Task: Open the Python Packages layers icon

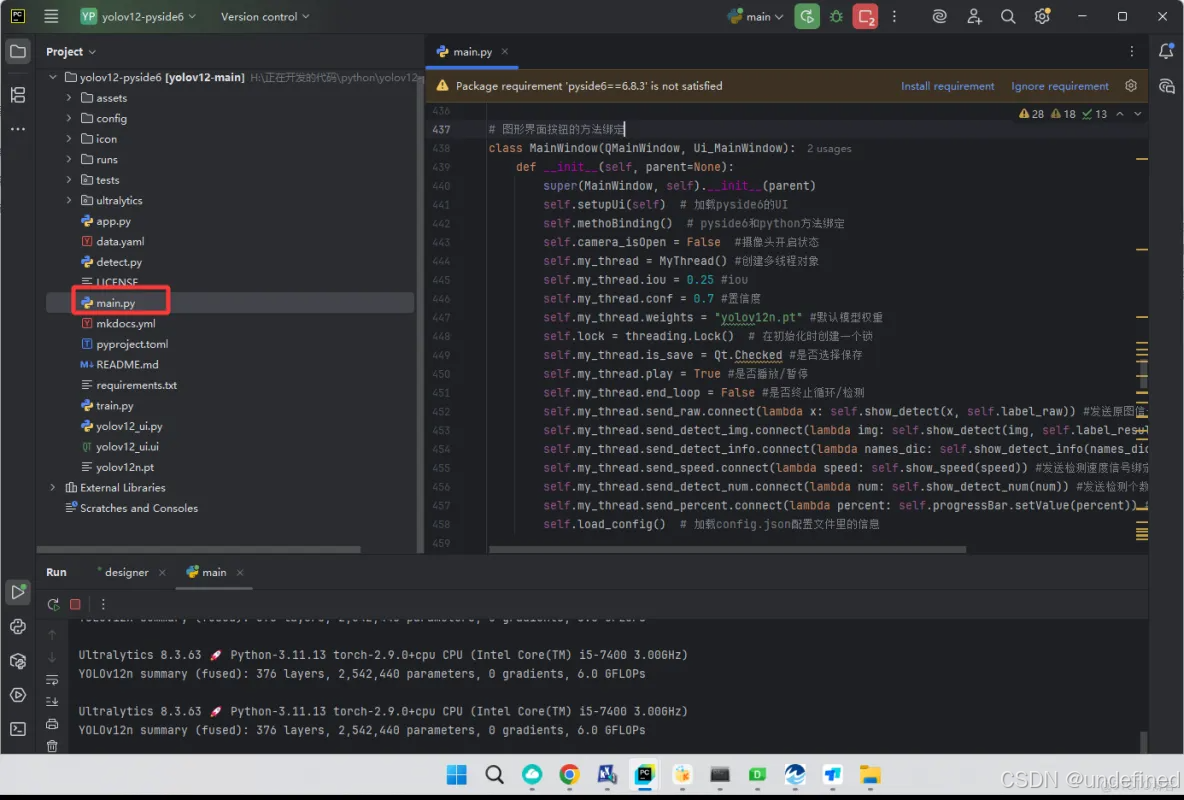Action: coord(17,661)
